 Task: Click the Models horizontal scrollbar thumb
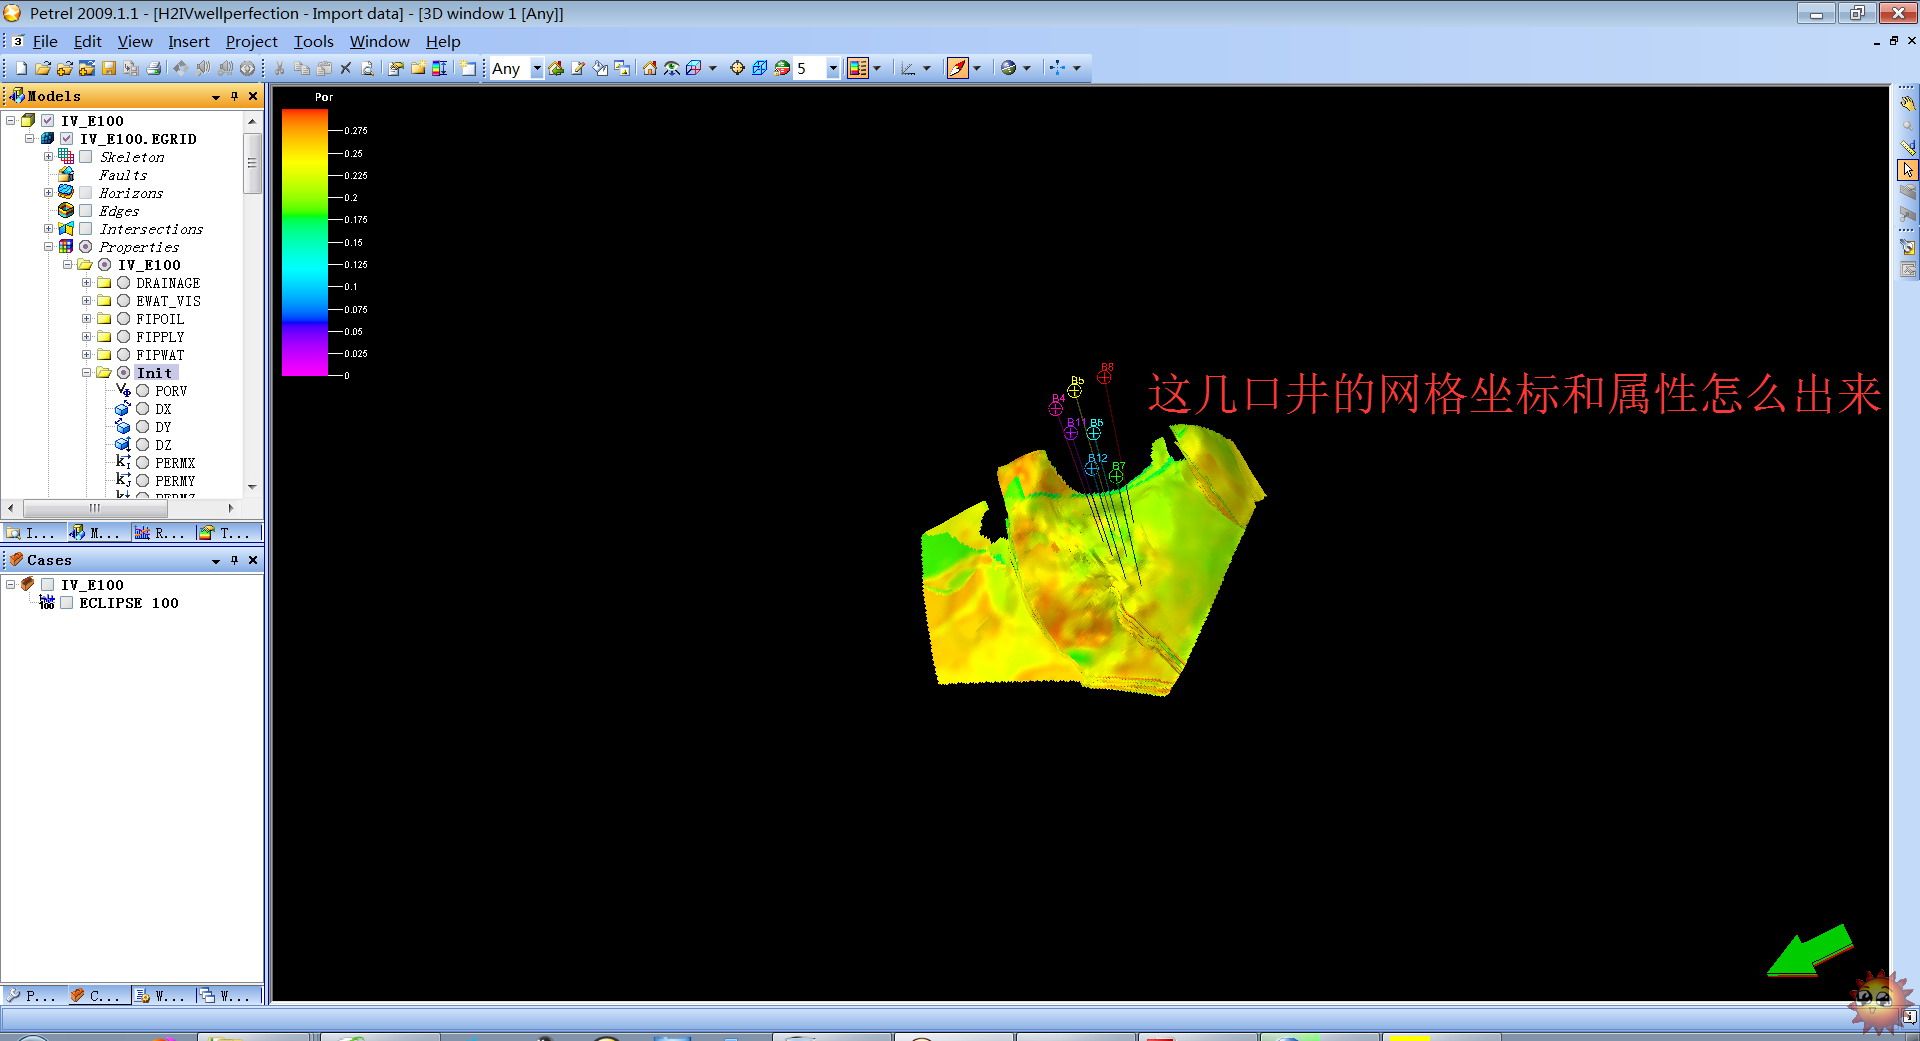pyautogui.click(x=95, y=508)
